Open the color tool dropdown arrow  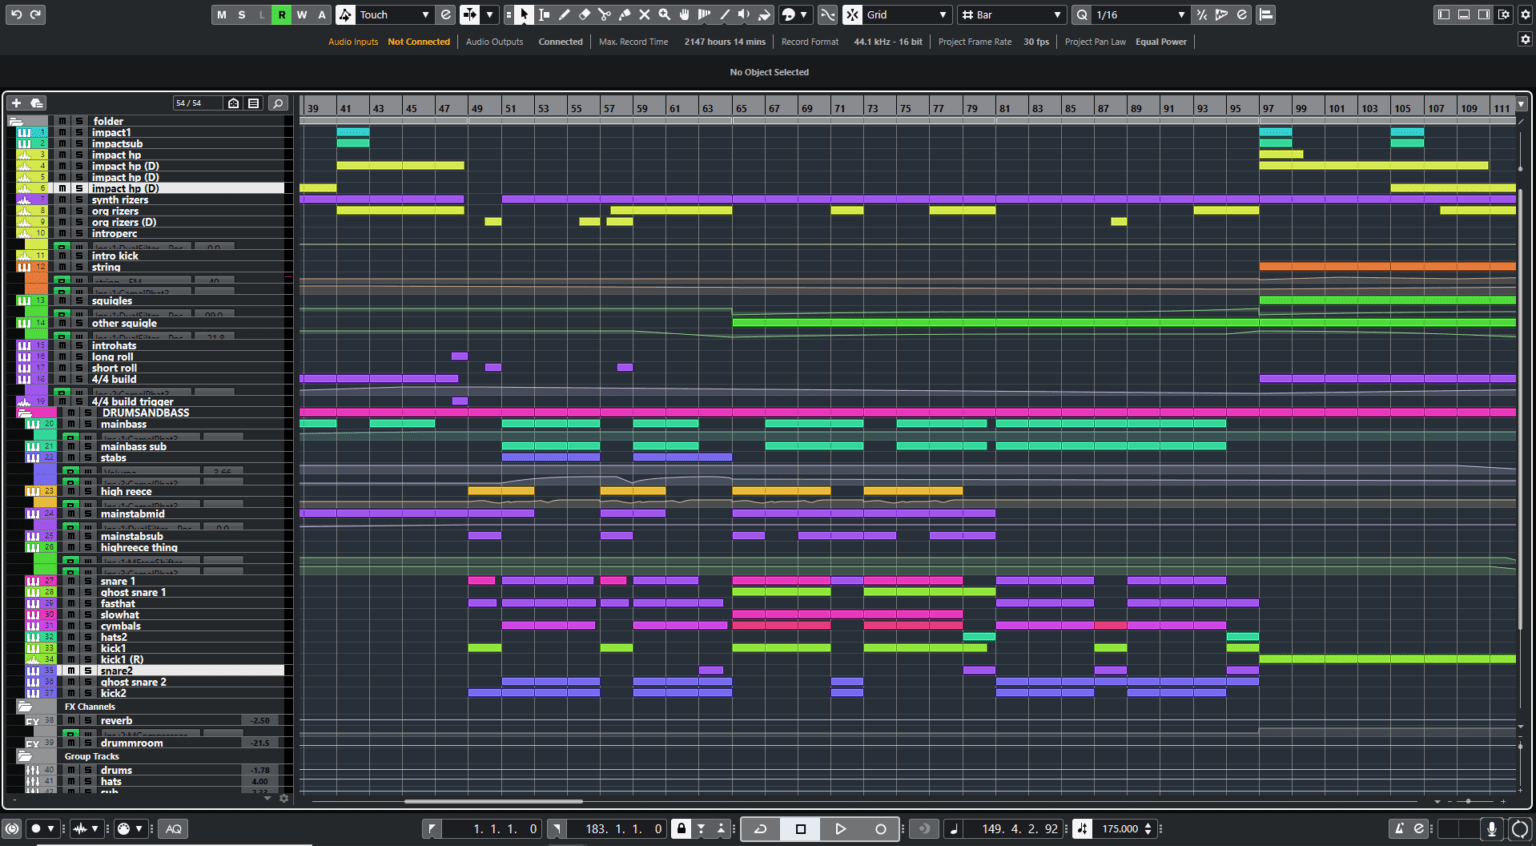point(804,15)
